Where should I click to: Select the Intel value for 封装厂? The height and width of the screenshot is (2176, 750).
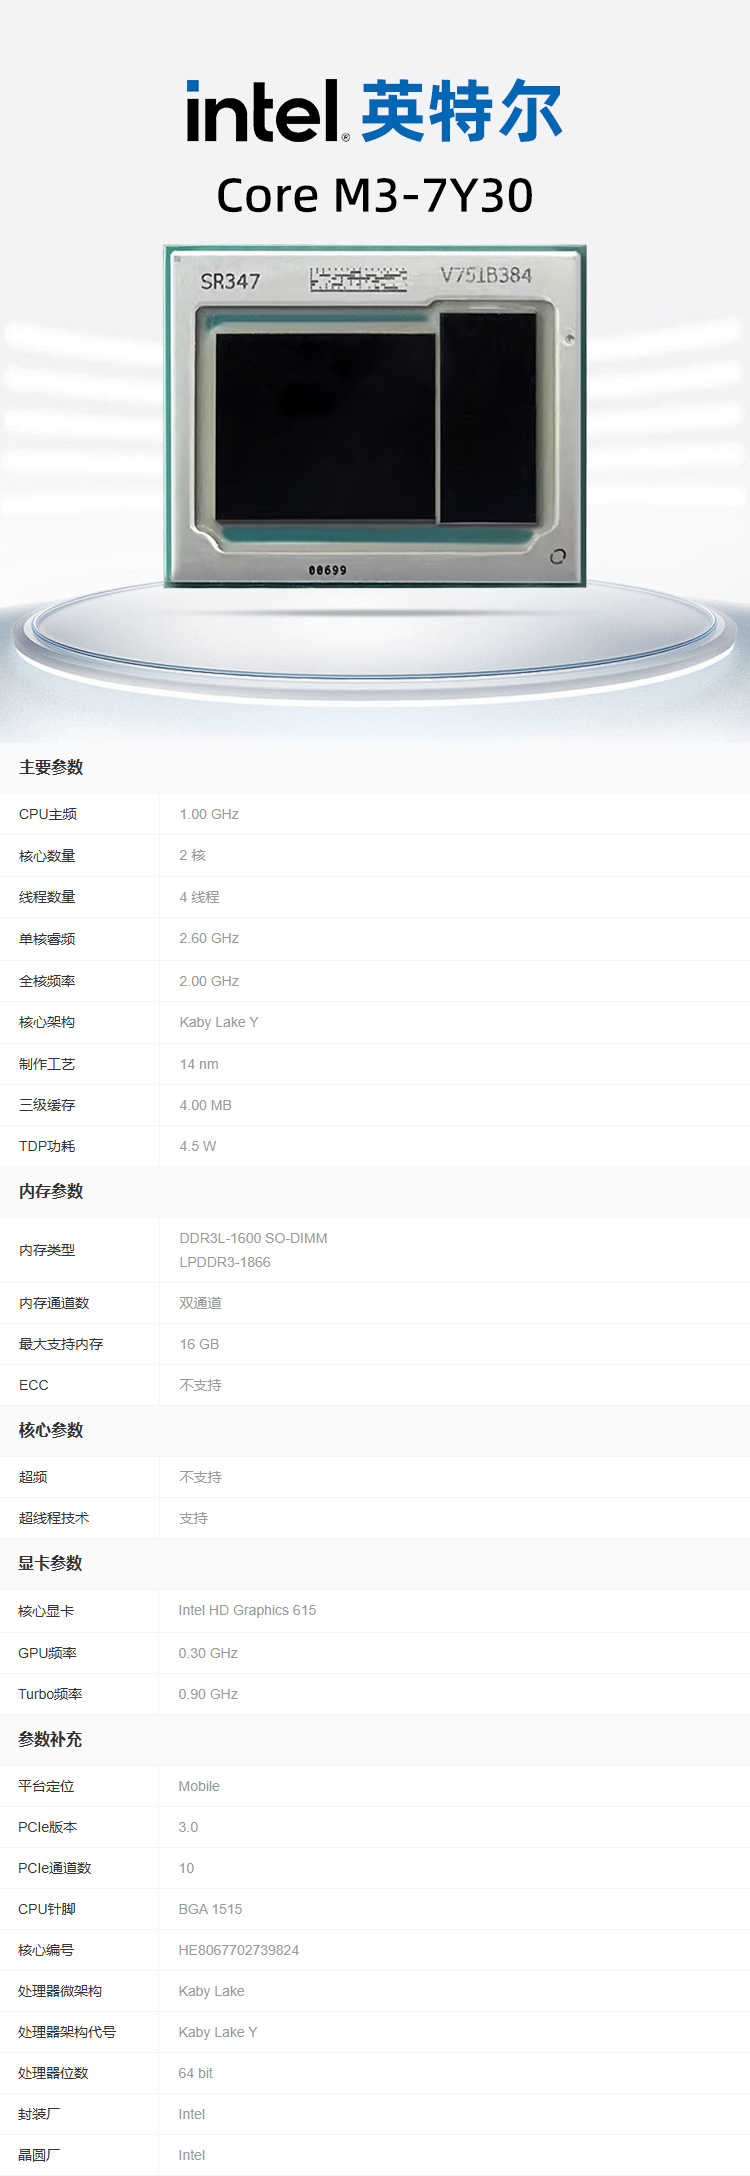(x=192, y=2114)
